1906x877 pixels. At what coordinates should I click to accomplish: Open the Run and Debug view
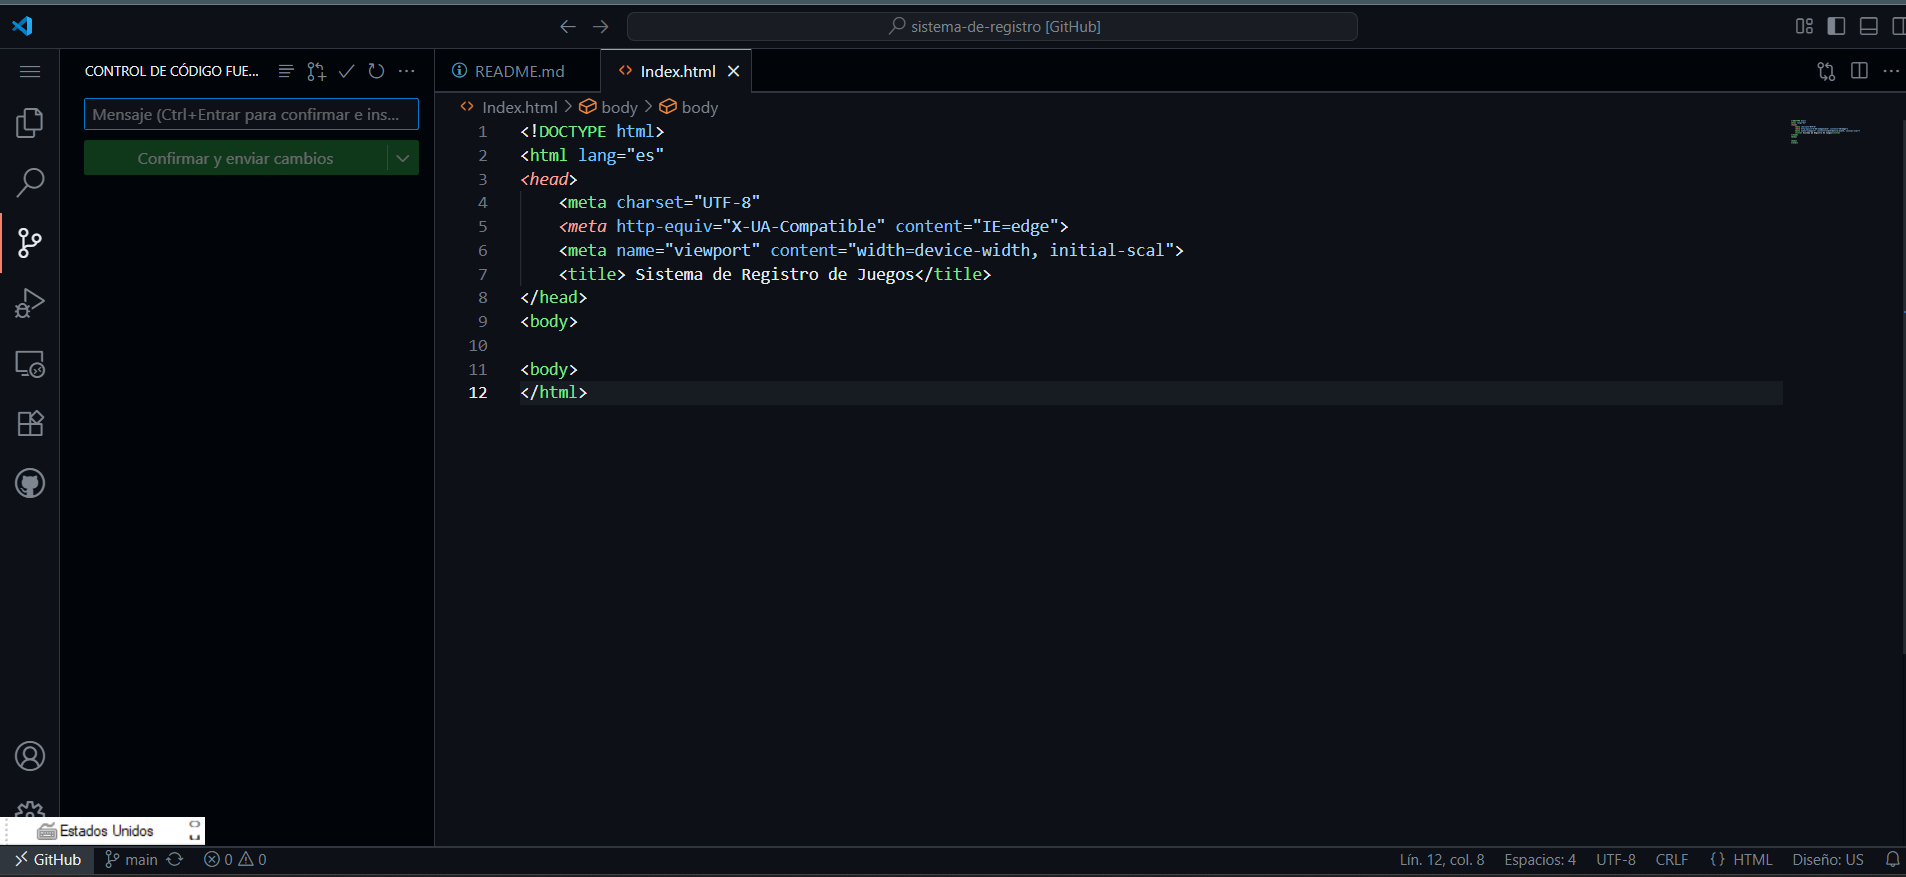[x=30, y=303]
